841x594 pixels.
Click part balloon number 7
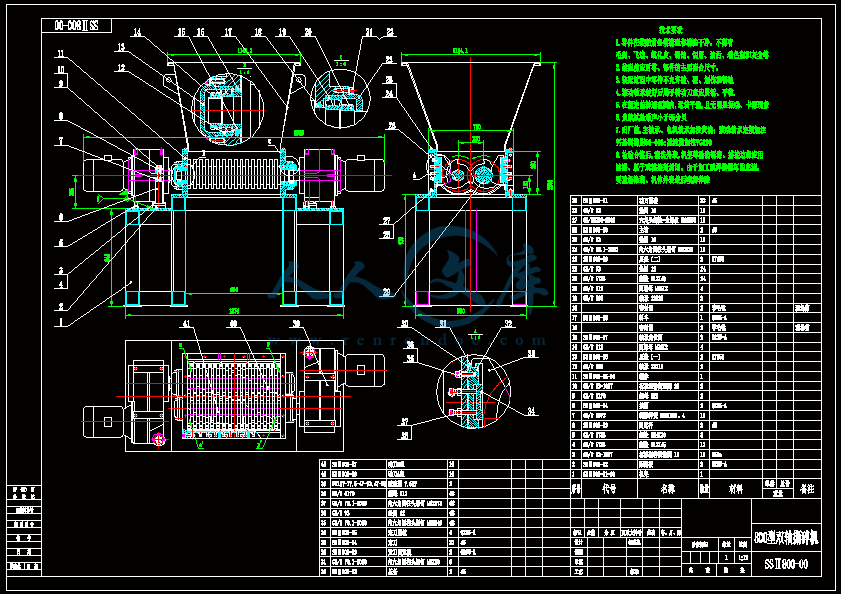point(61,141)
